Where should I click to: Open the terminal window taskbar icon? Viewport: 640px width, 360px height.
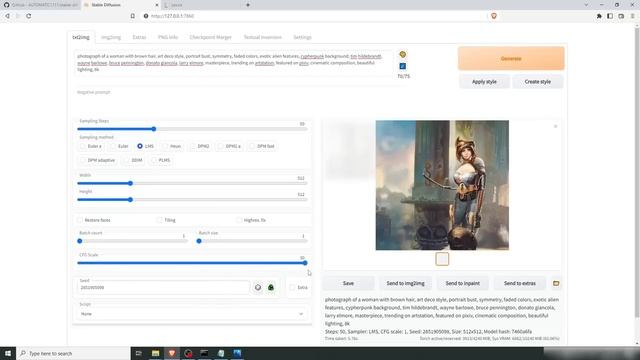tap(204, 353)
